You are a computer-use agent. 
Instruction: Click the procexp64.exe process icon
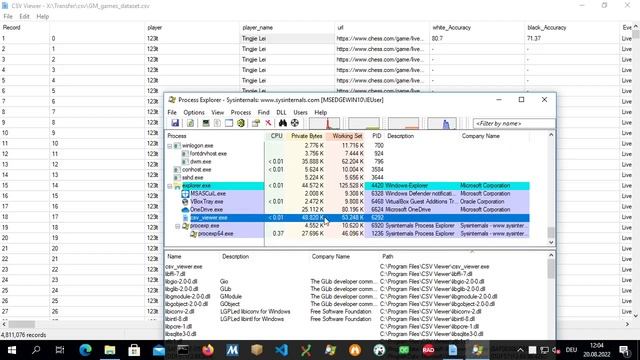click(x=193, y=234)
